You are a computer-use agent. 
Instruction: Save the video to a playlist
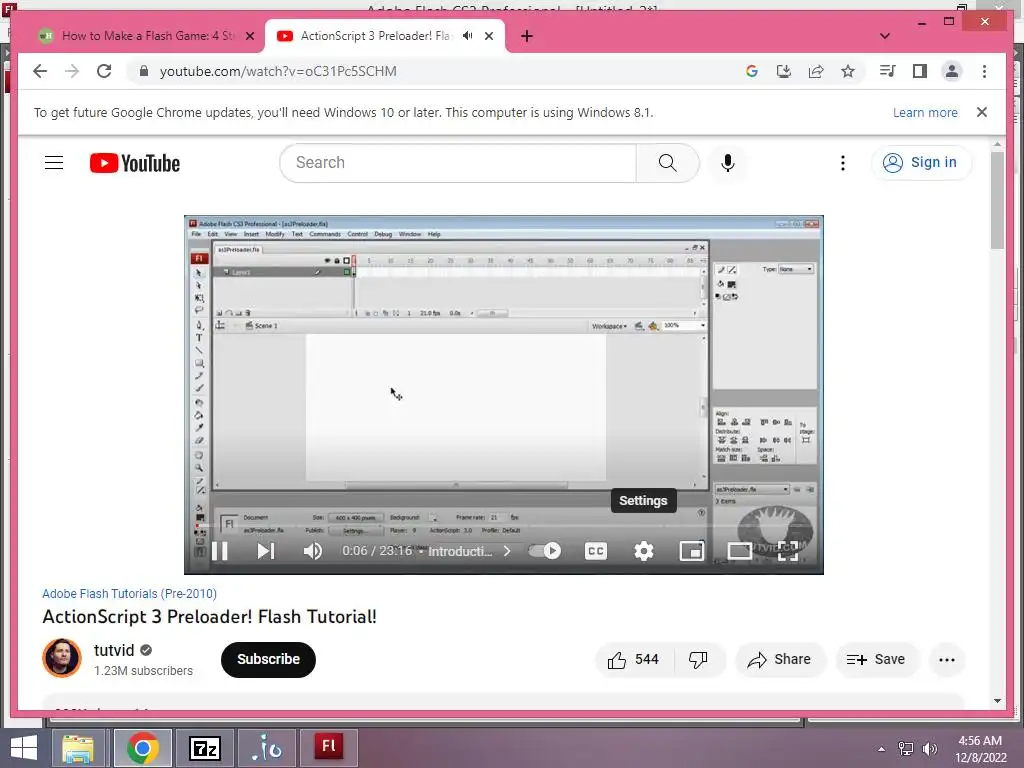876,660
